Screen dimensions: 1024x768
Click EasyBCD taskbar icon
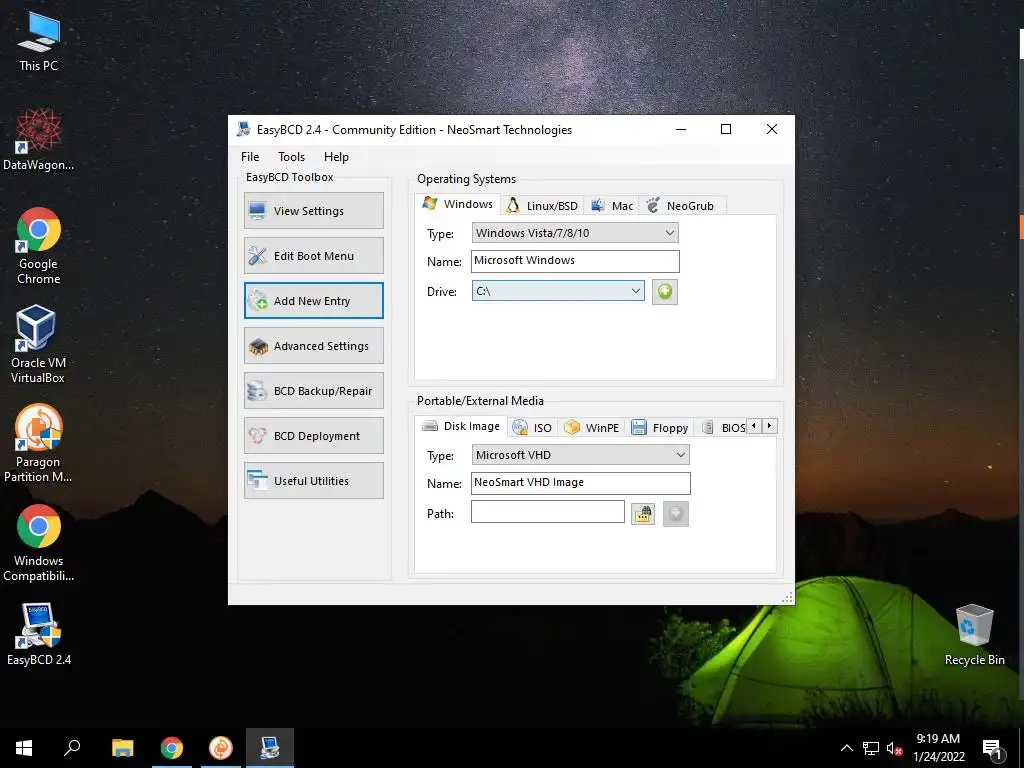pyautogui.click(x=270, y=748)
